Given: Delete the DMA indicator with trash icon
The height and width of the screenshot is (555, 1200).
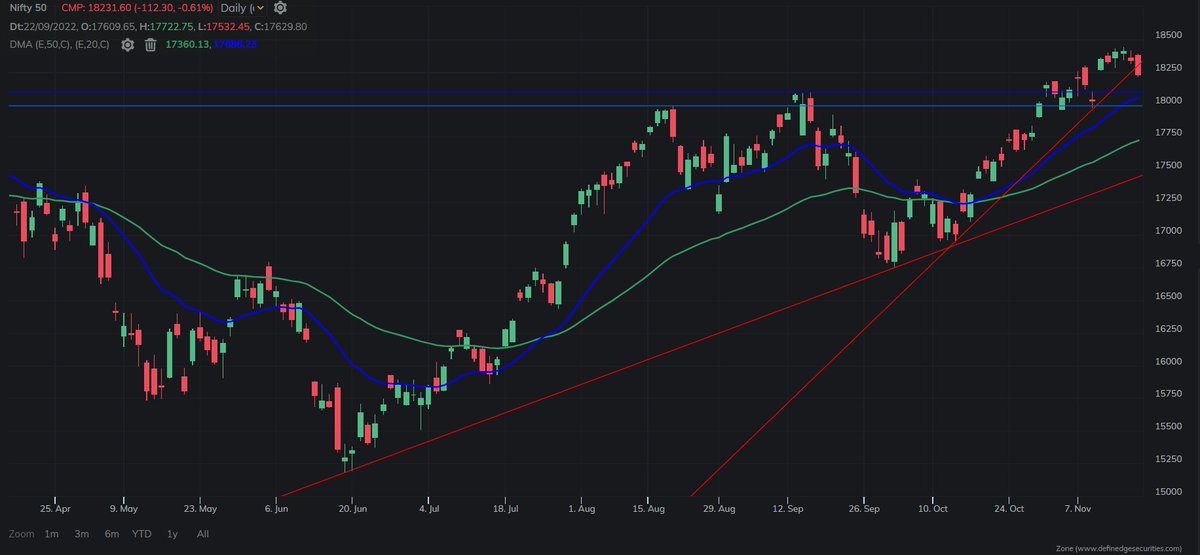Looking at the screenshot, I should coord(150,44).
